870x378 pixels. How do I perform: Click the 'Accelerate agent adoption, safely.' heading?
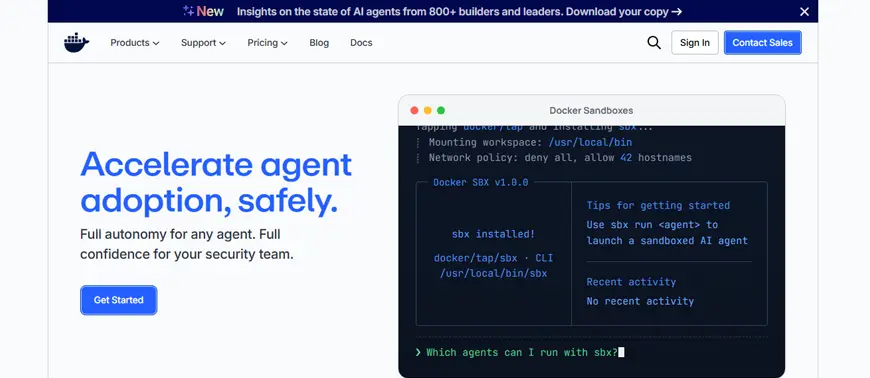216,183
